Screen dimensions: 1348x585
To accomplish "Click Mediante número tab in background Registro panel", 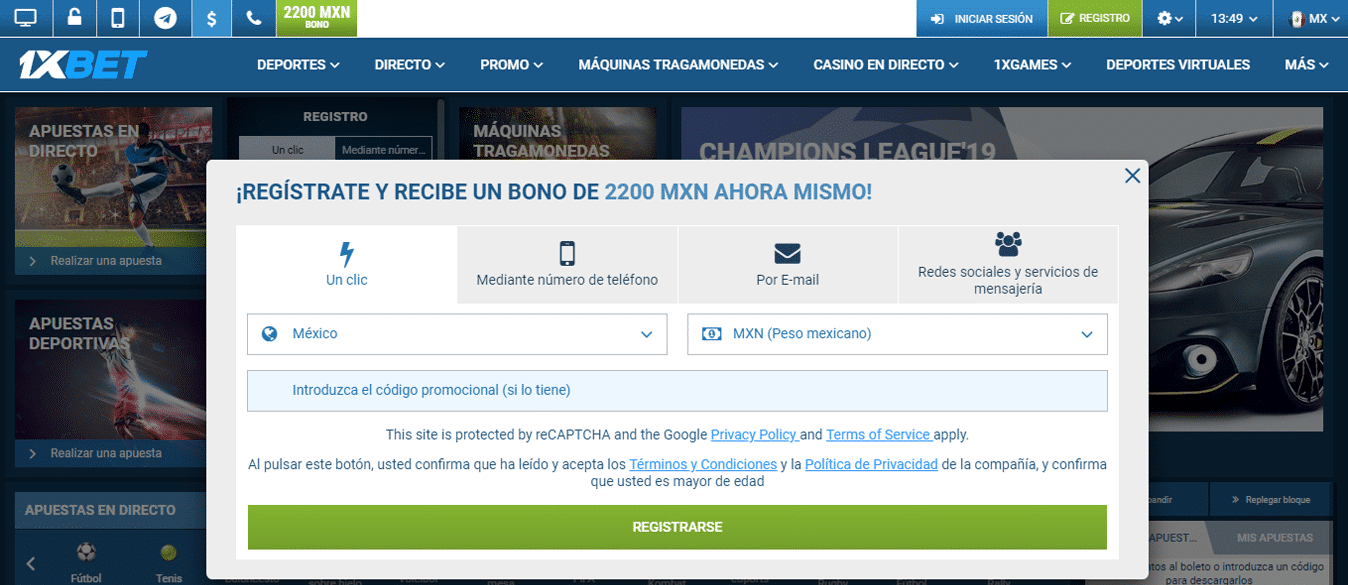I will tap(384, 150).
